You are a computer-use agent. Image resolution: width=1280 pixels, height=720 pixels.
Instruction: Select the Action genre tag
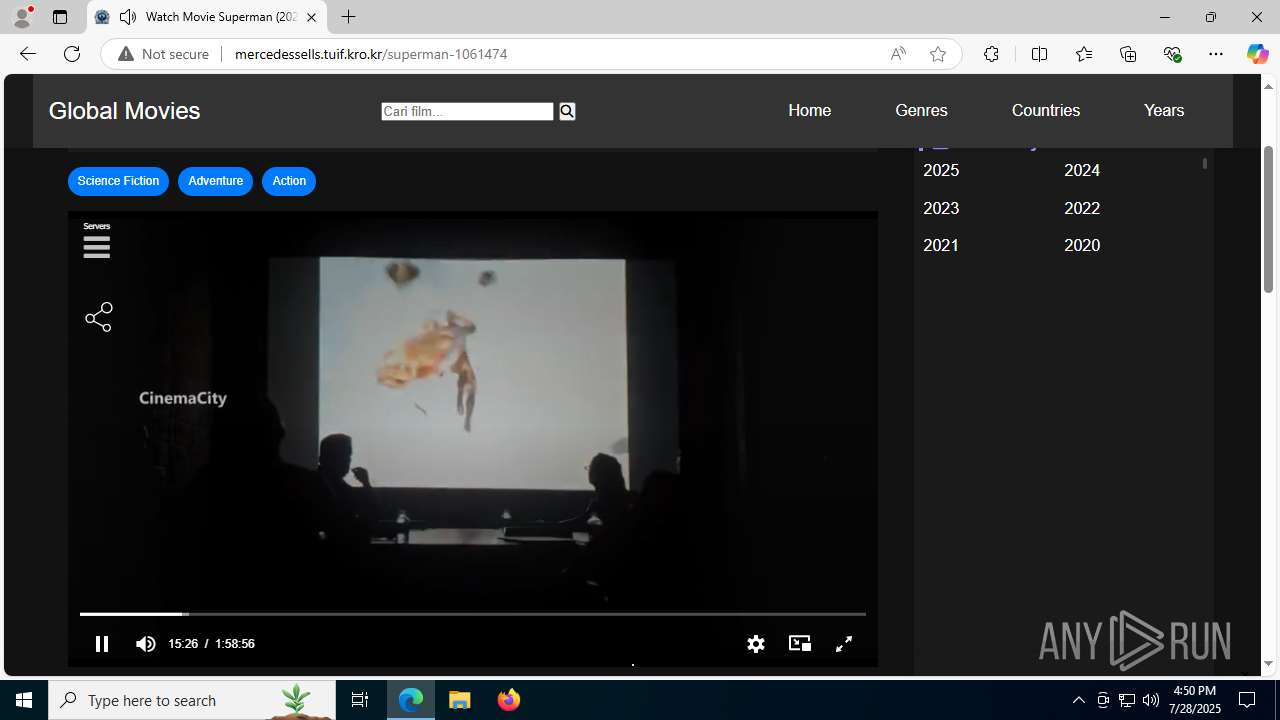click(289, 181)
